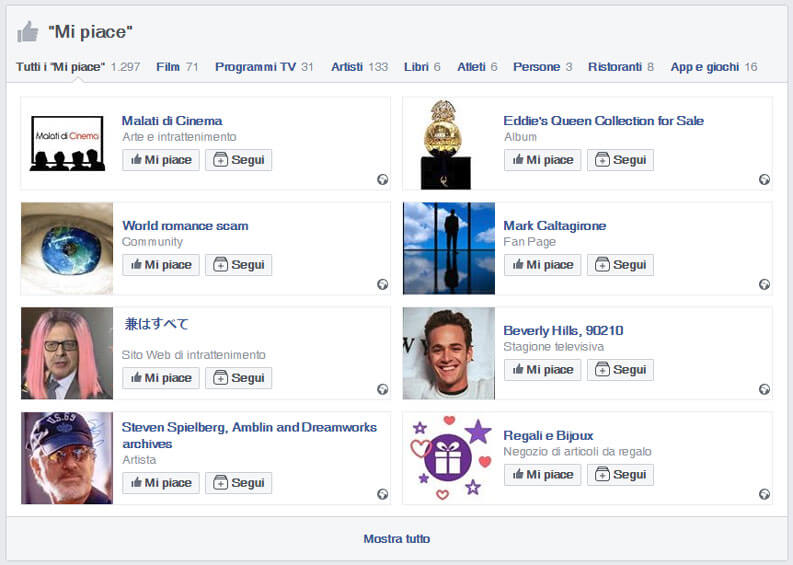Click the "Mi piace" section title
793x565 pixels.
[90, 32]
